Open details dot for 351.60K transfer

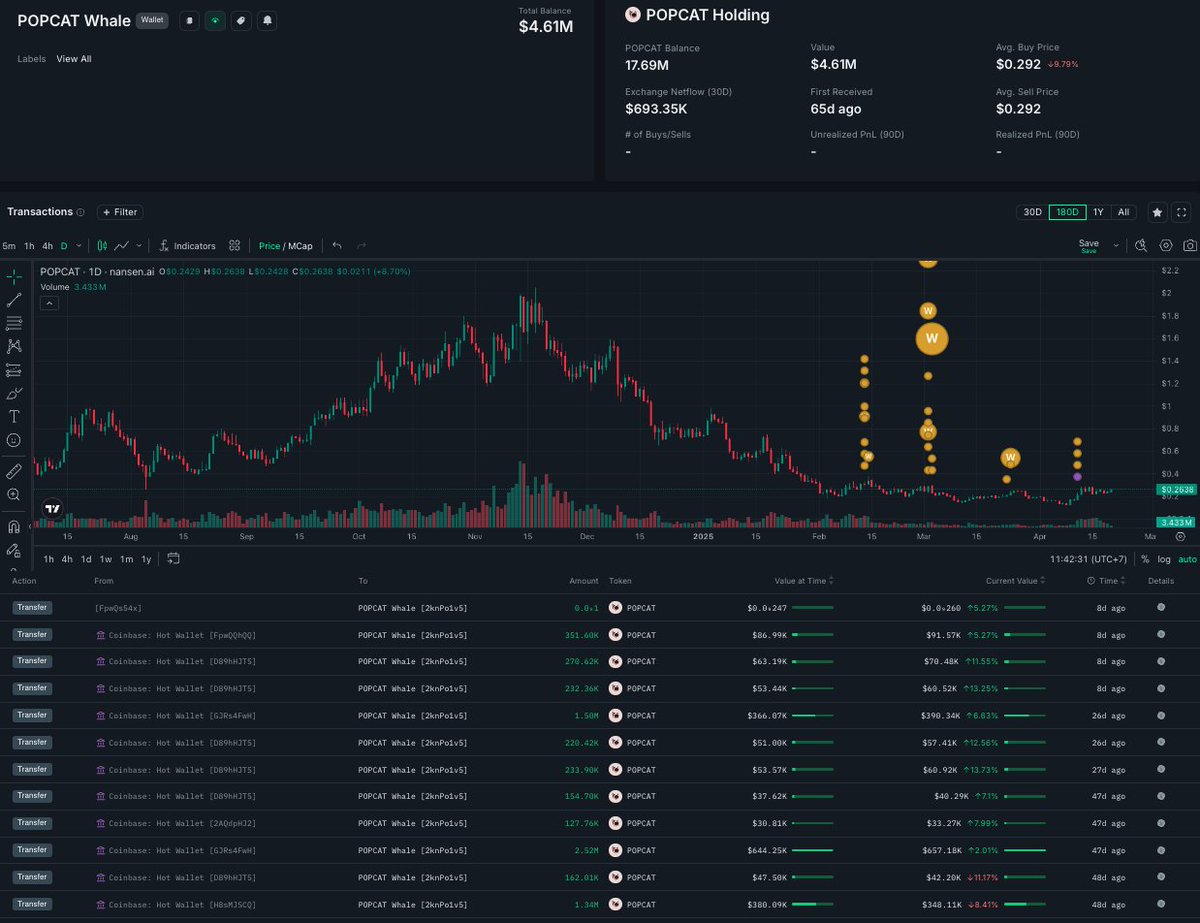click(1161, 634)
